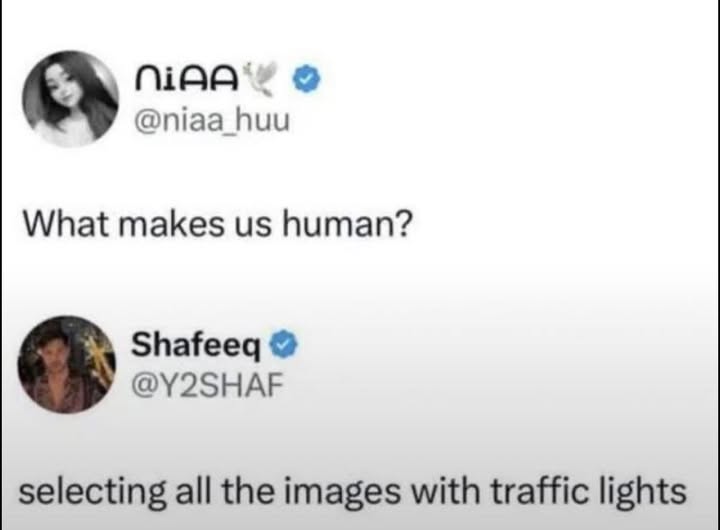This screenshot has height=530, width=720.
Task: Click the NIAA display name
Action: (x=187, y=79)
